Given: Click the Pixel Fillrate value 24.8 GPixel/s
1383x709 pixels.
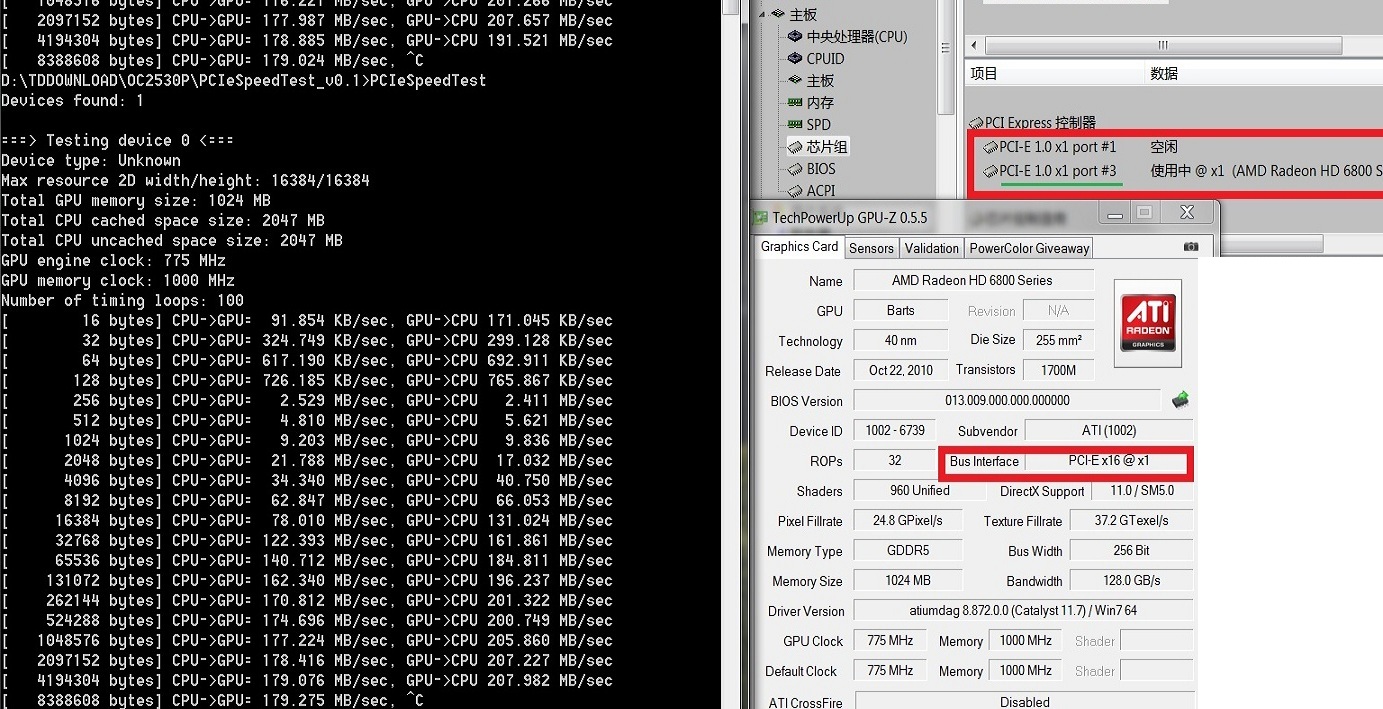Looking at the screenshot, I should click(907, 520).
